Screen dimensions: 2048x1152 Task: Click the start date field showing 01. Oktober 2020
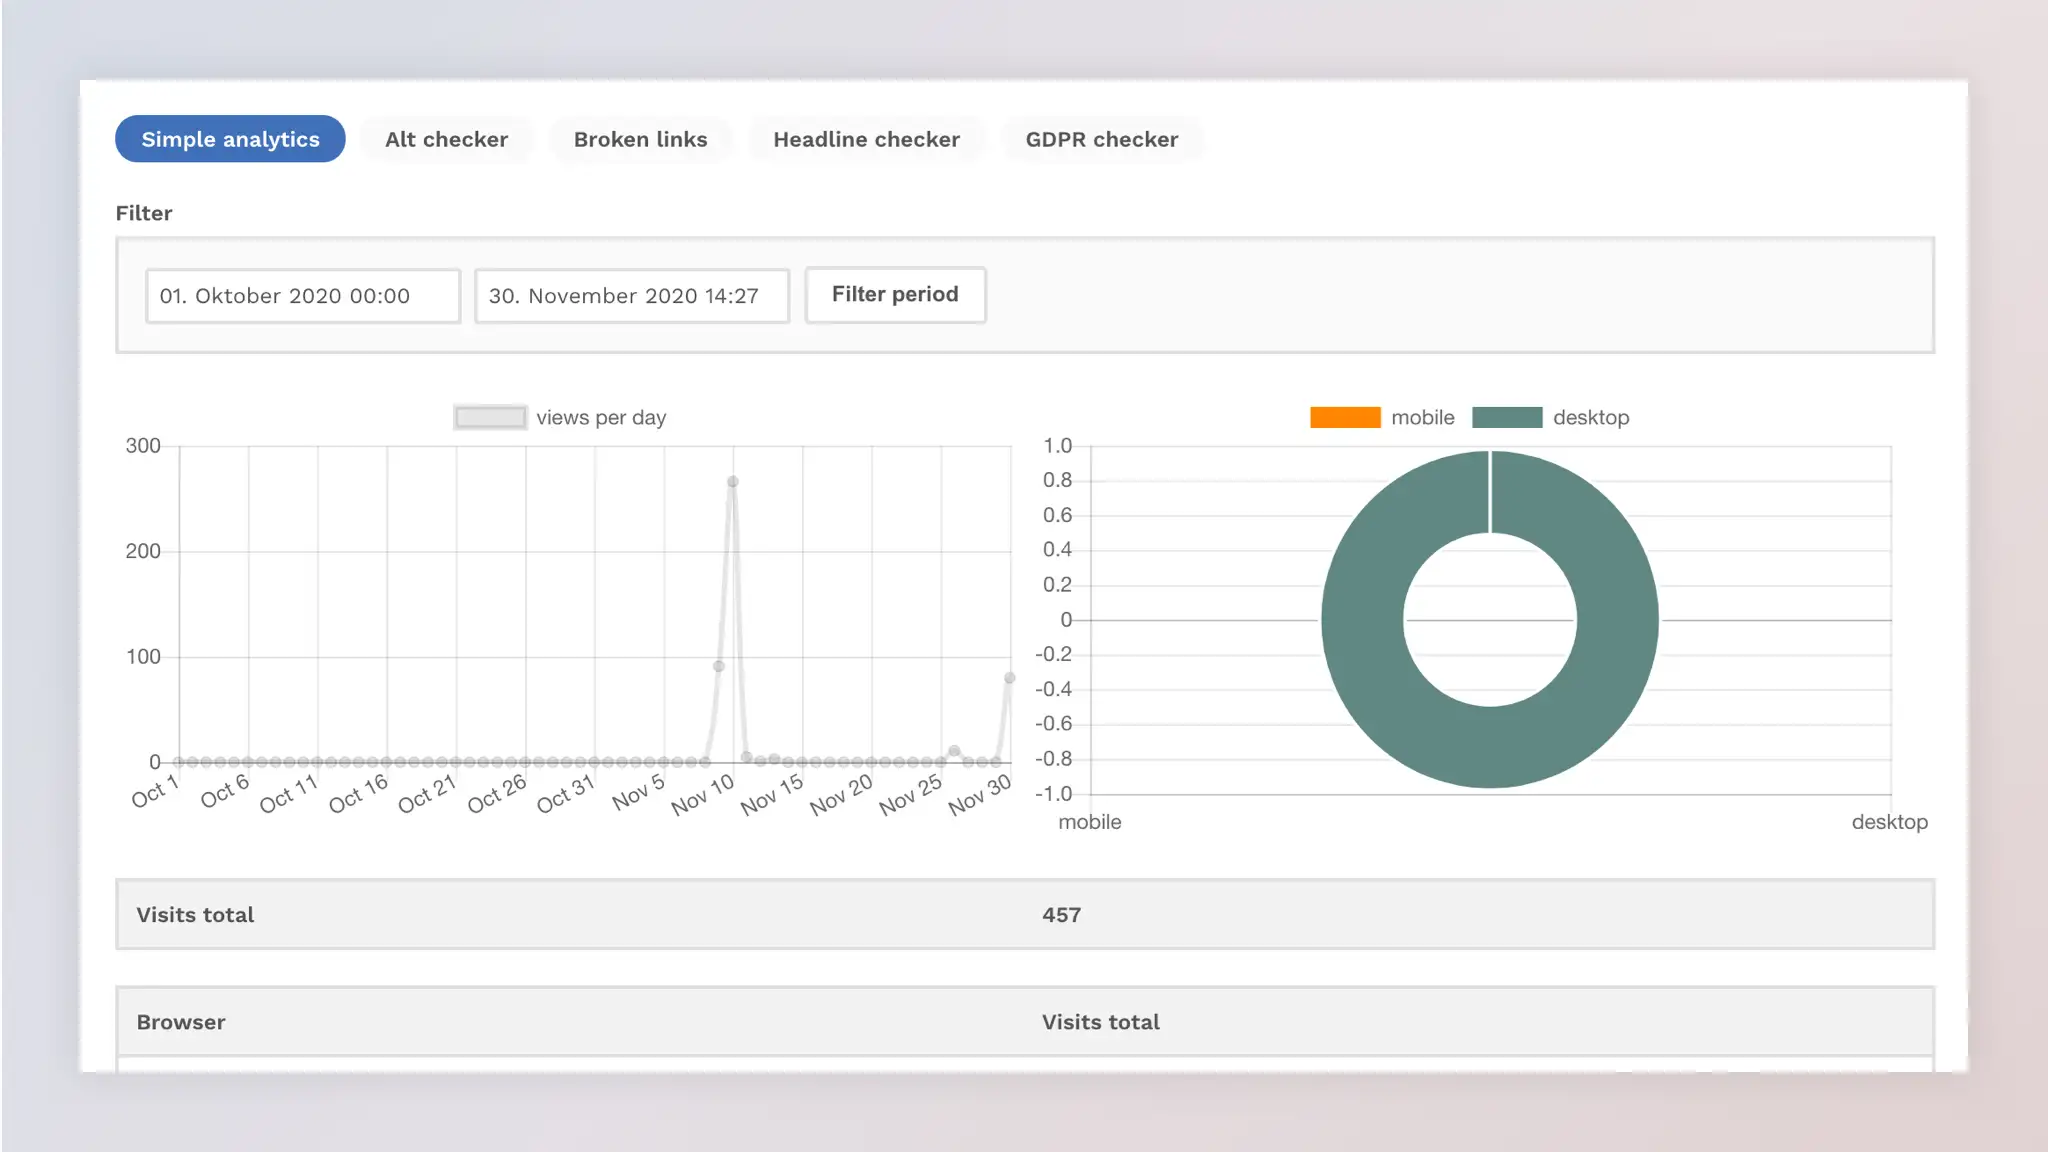302,295
